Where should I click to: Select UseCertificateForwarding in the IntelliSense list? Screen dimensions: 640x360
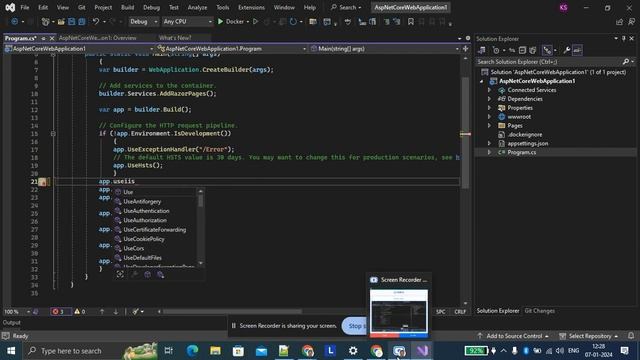[x=154, y=230]
